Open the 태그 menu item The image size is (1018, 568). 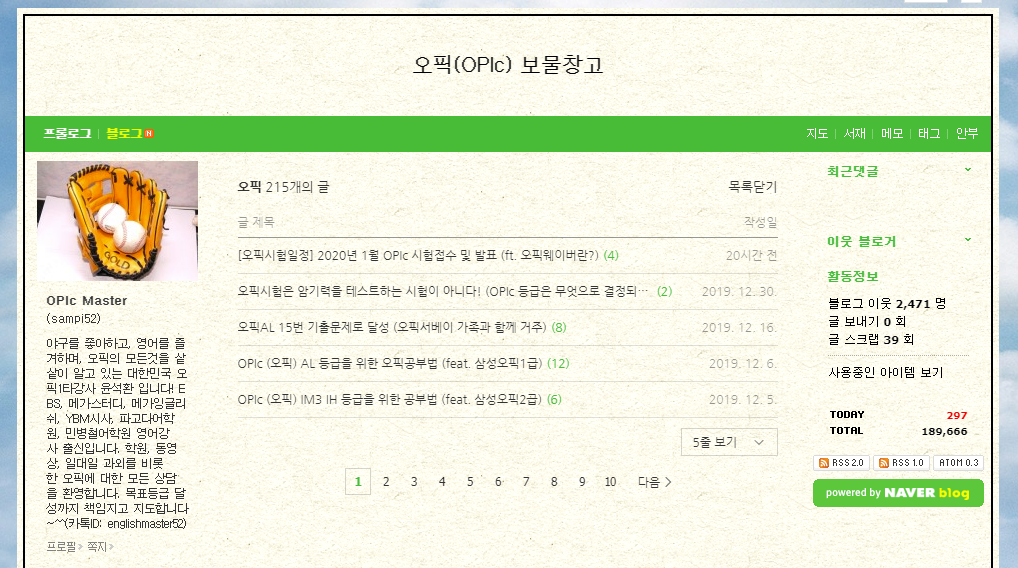(928, 134)
